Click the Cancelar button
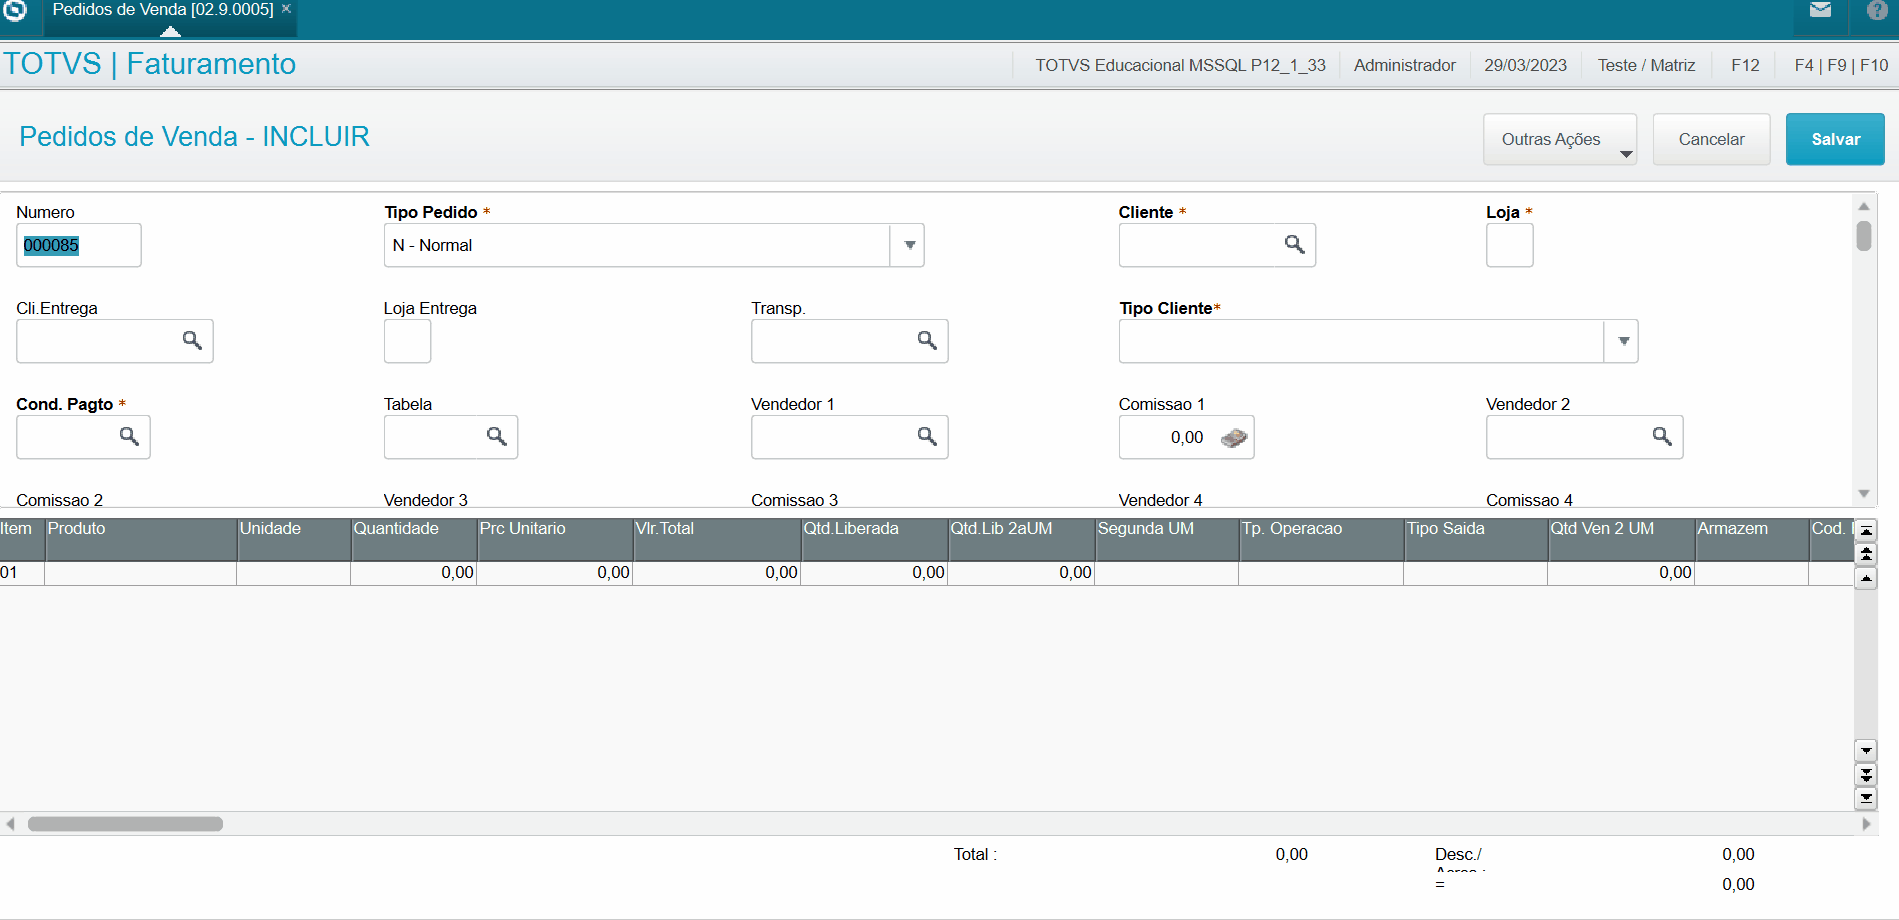The image size is (1899, 920). (x=1711, y=139)
